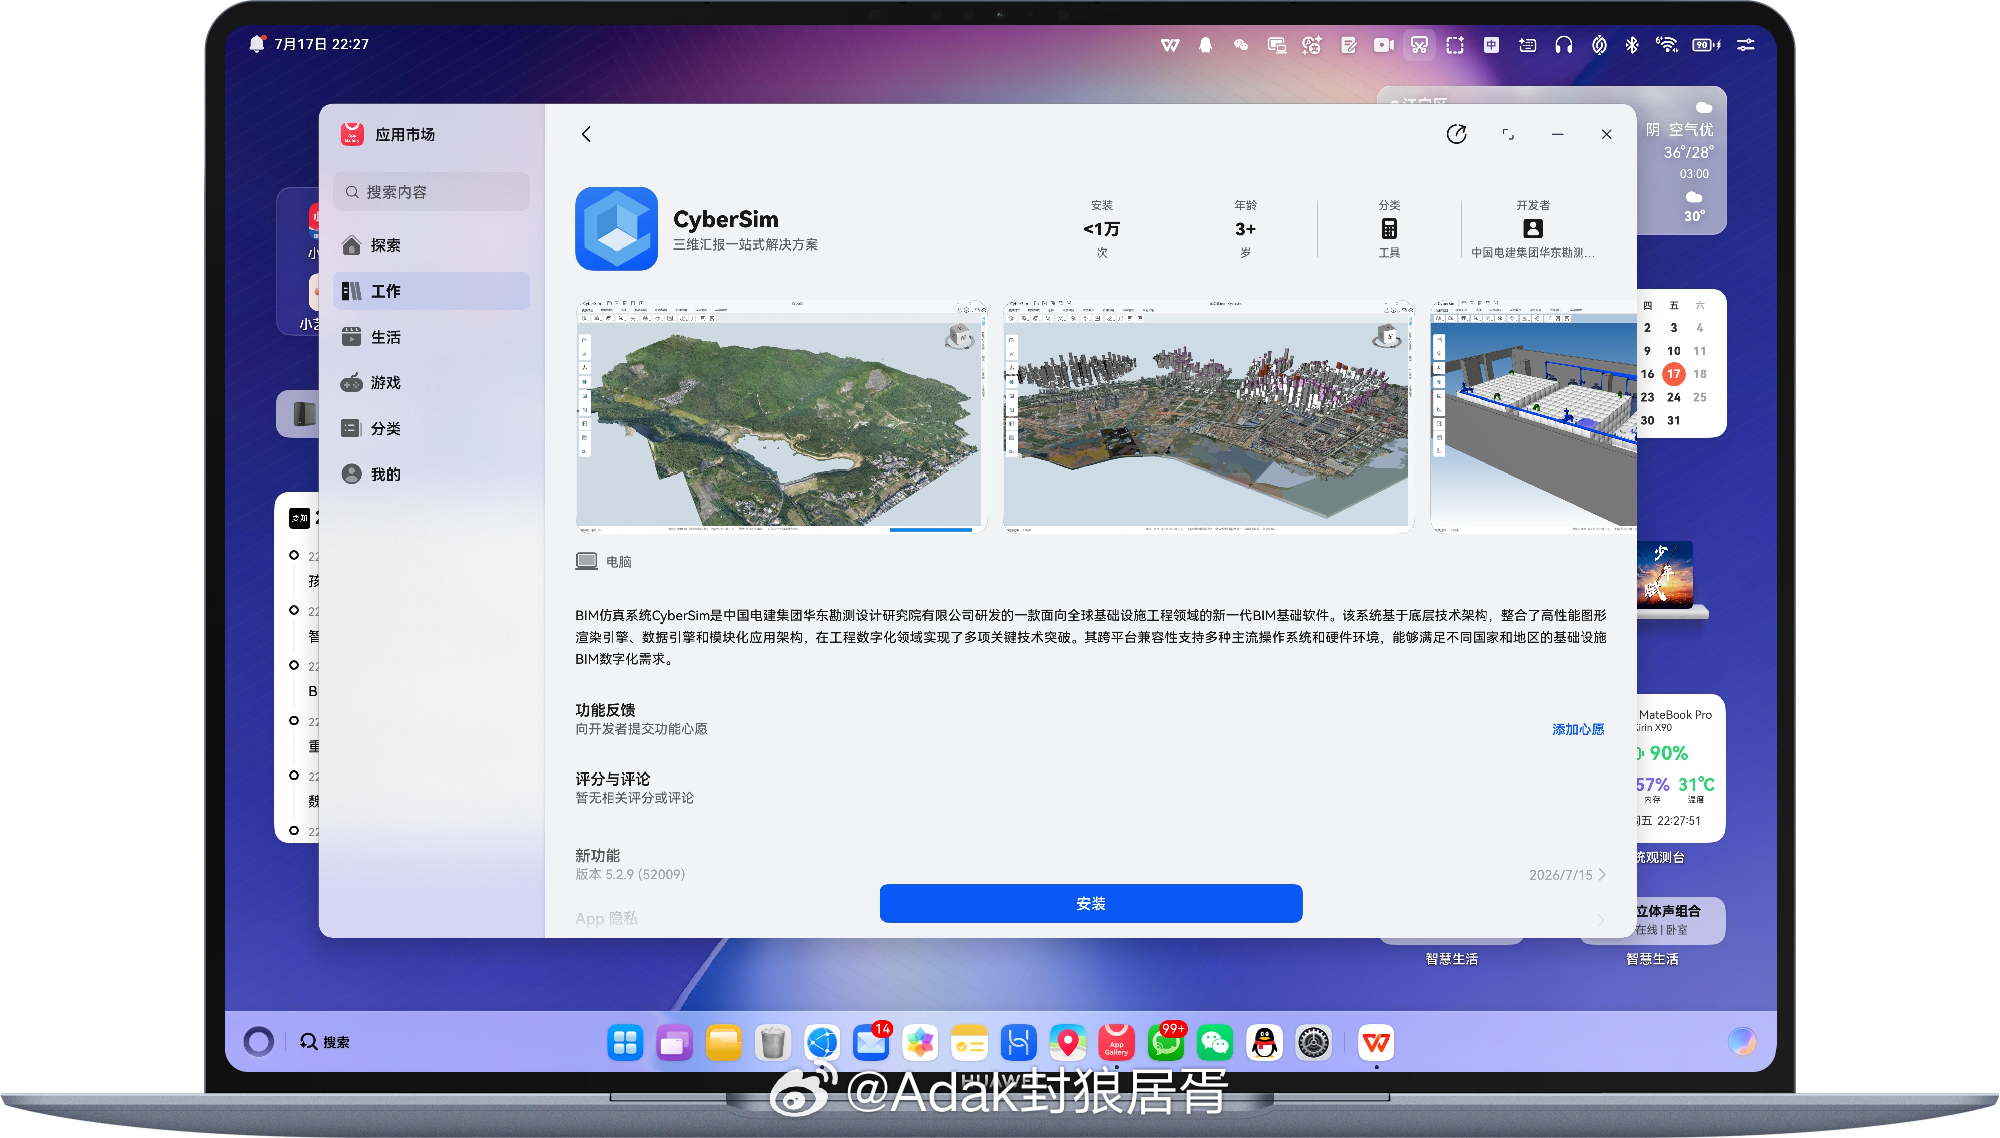Click the 电脑 device label
This screenshot has width=2000, height=1138.
tap(619, 562)
